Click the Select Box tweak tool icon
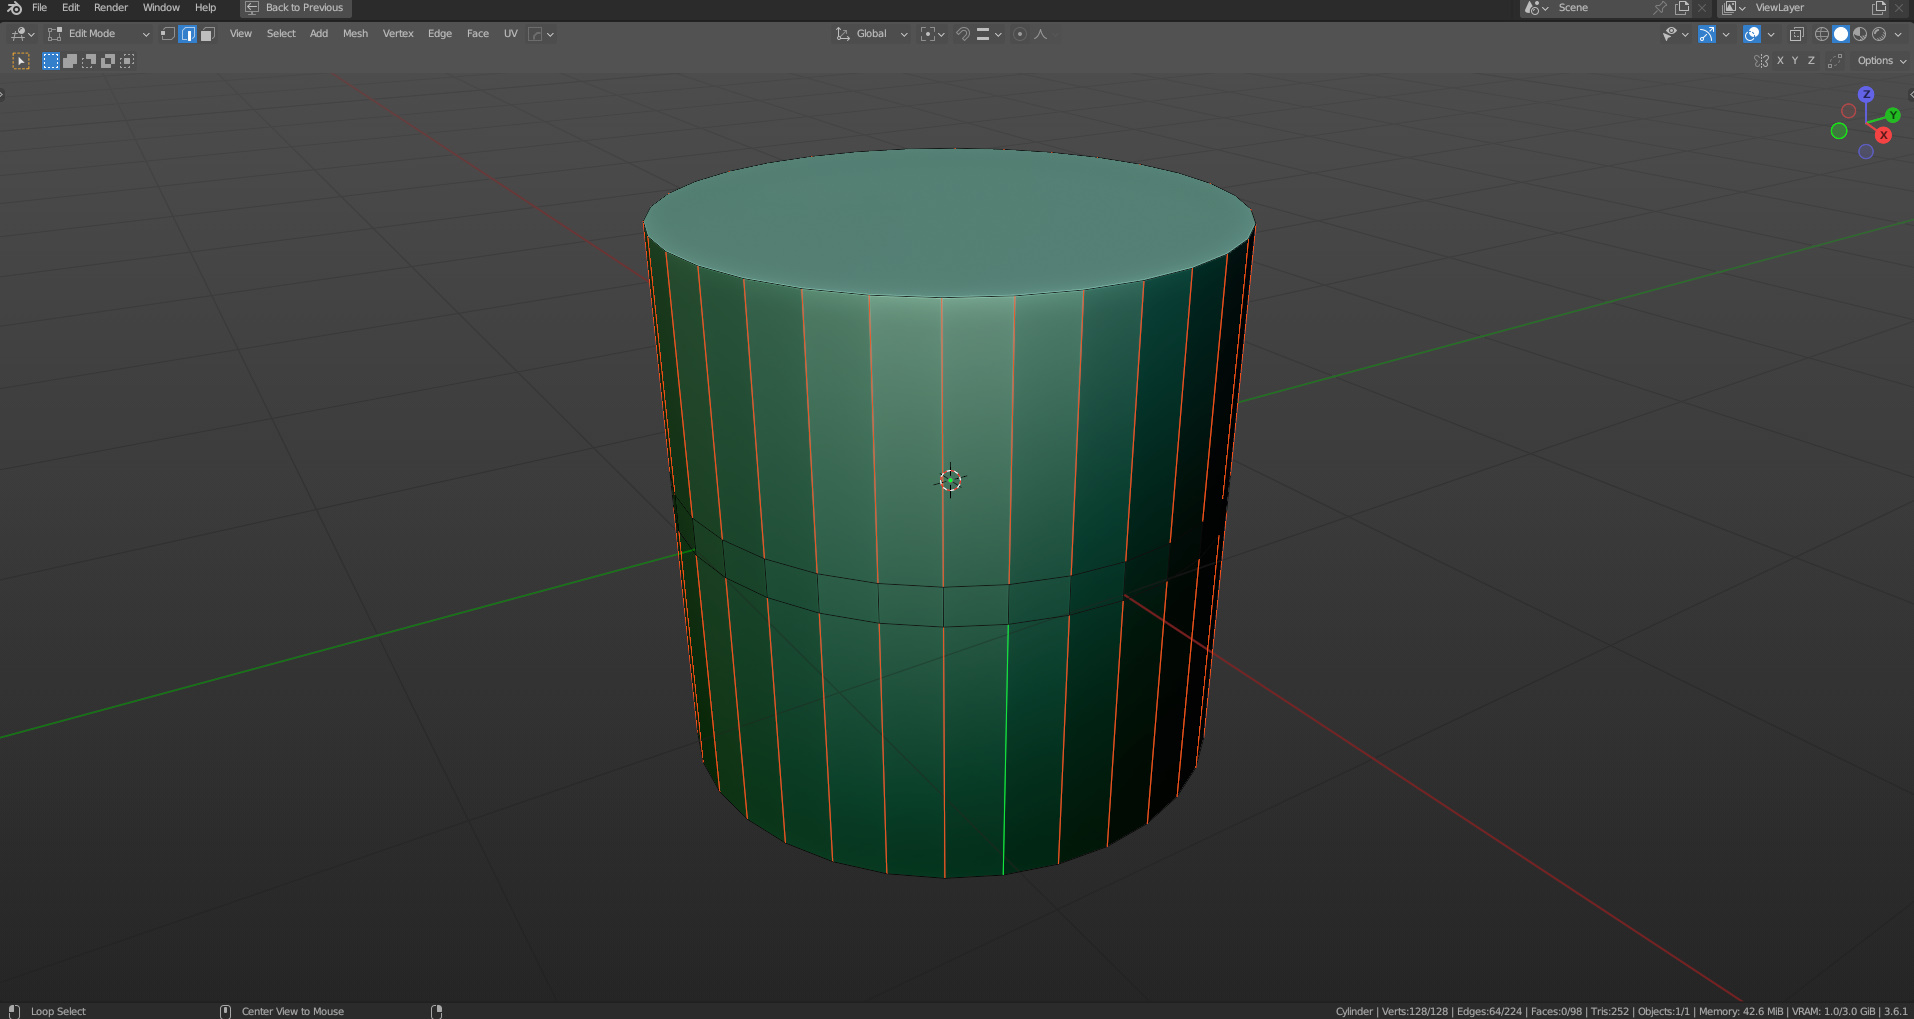Viewport: 1914px width, 1019px height. 21,61
